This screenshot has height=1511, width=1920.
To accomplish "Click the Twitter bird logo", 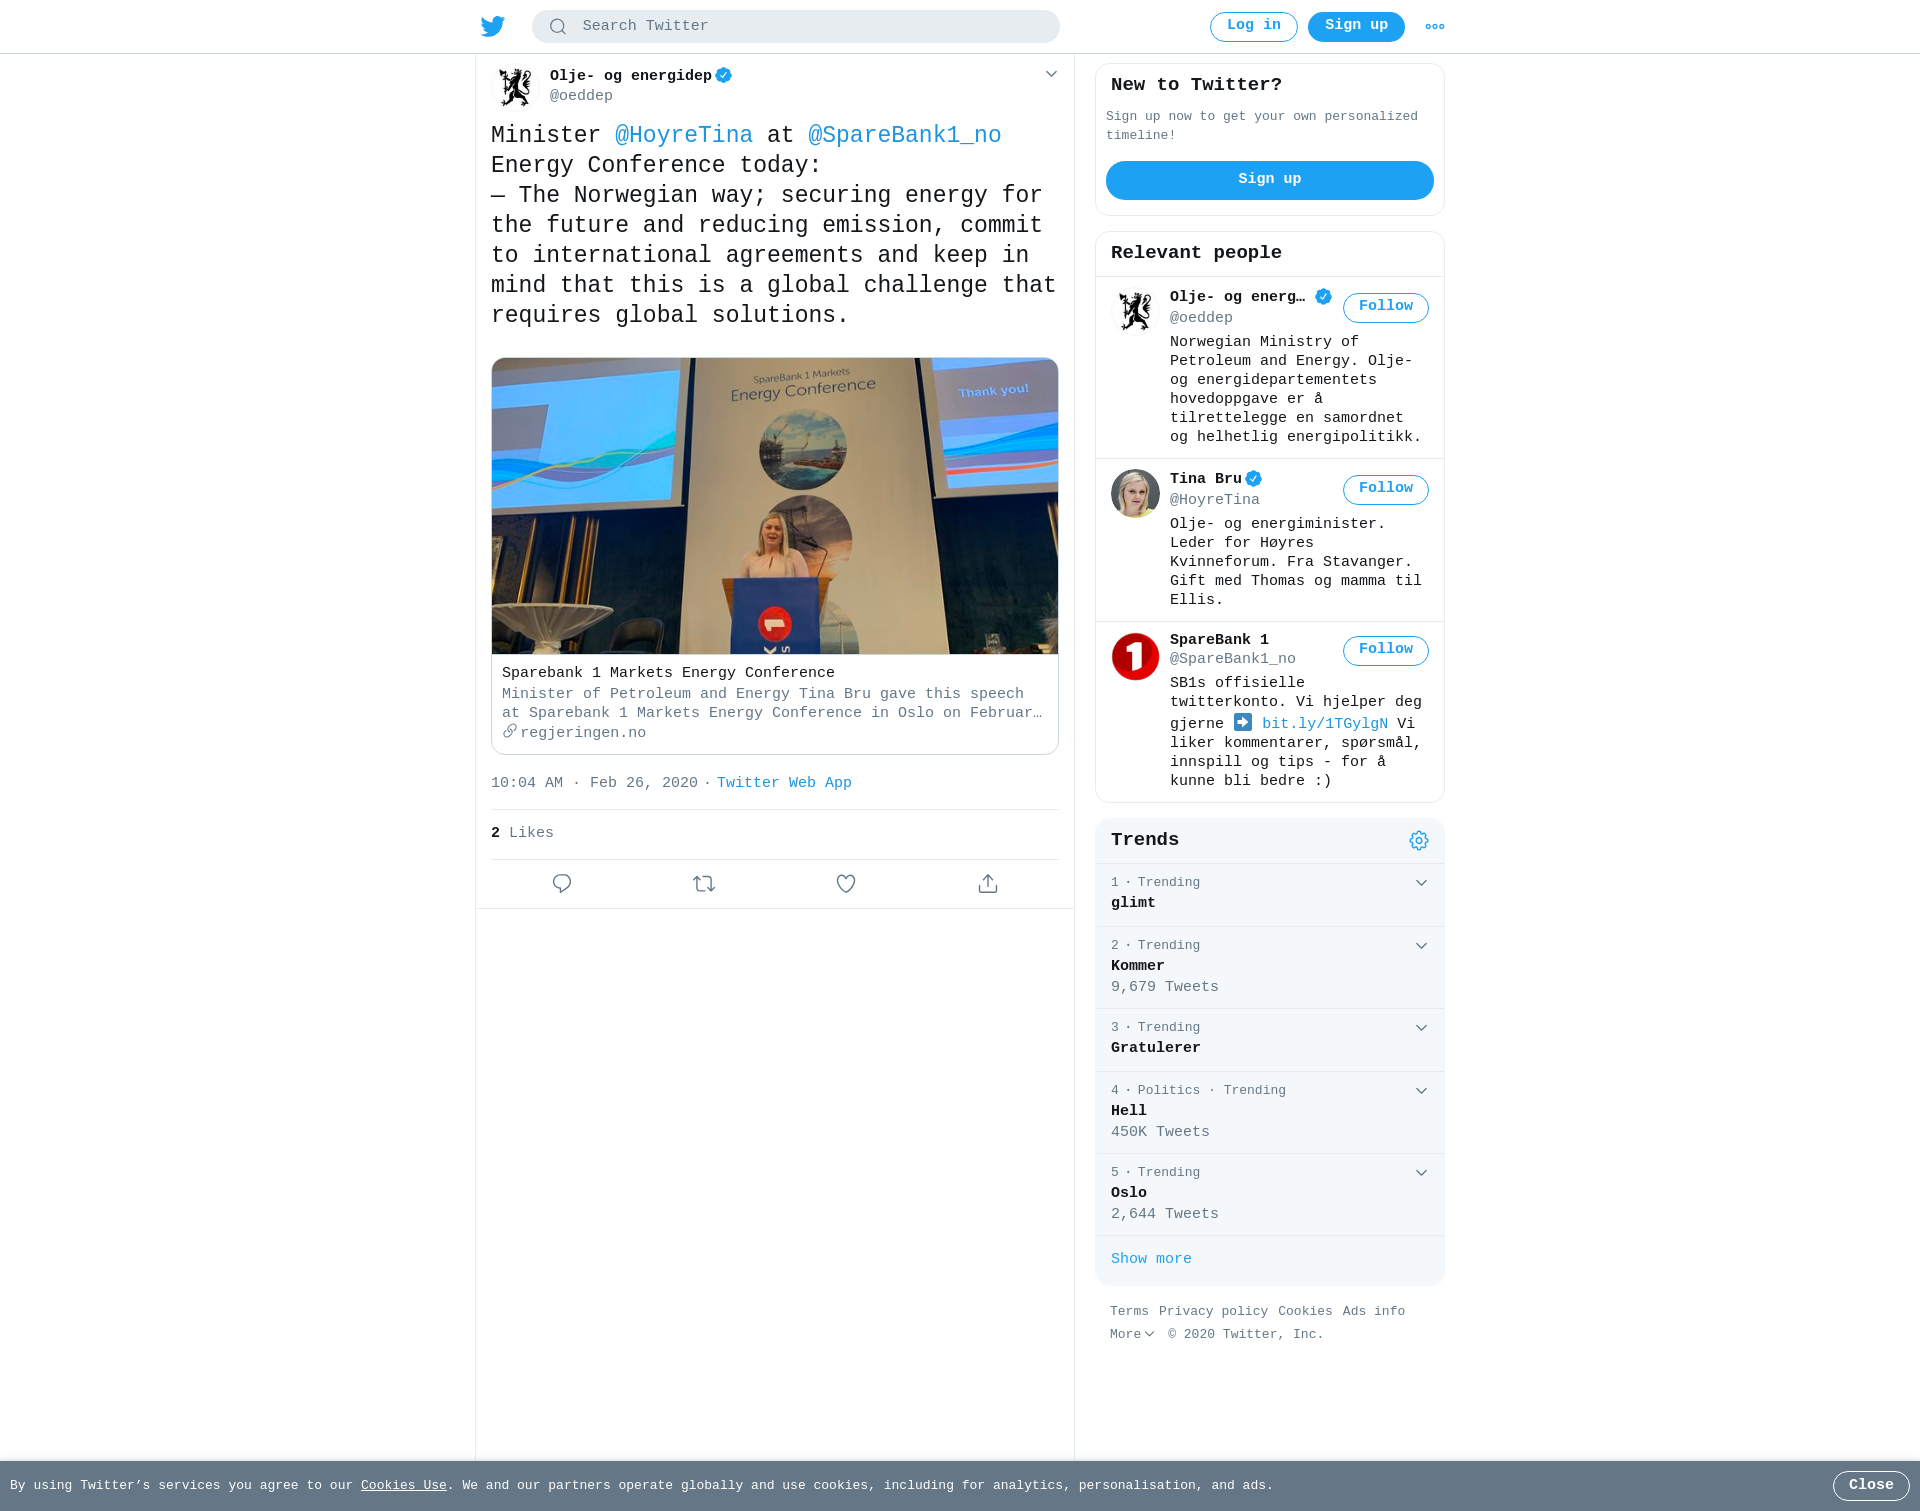I will [492, 26].
